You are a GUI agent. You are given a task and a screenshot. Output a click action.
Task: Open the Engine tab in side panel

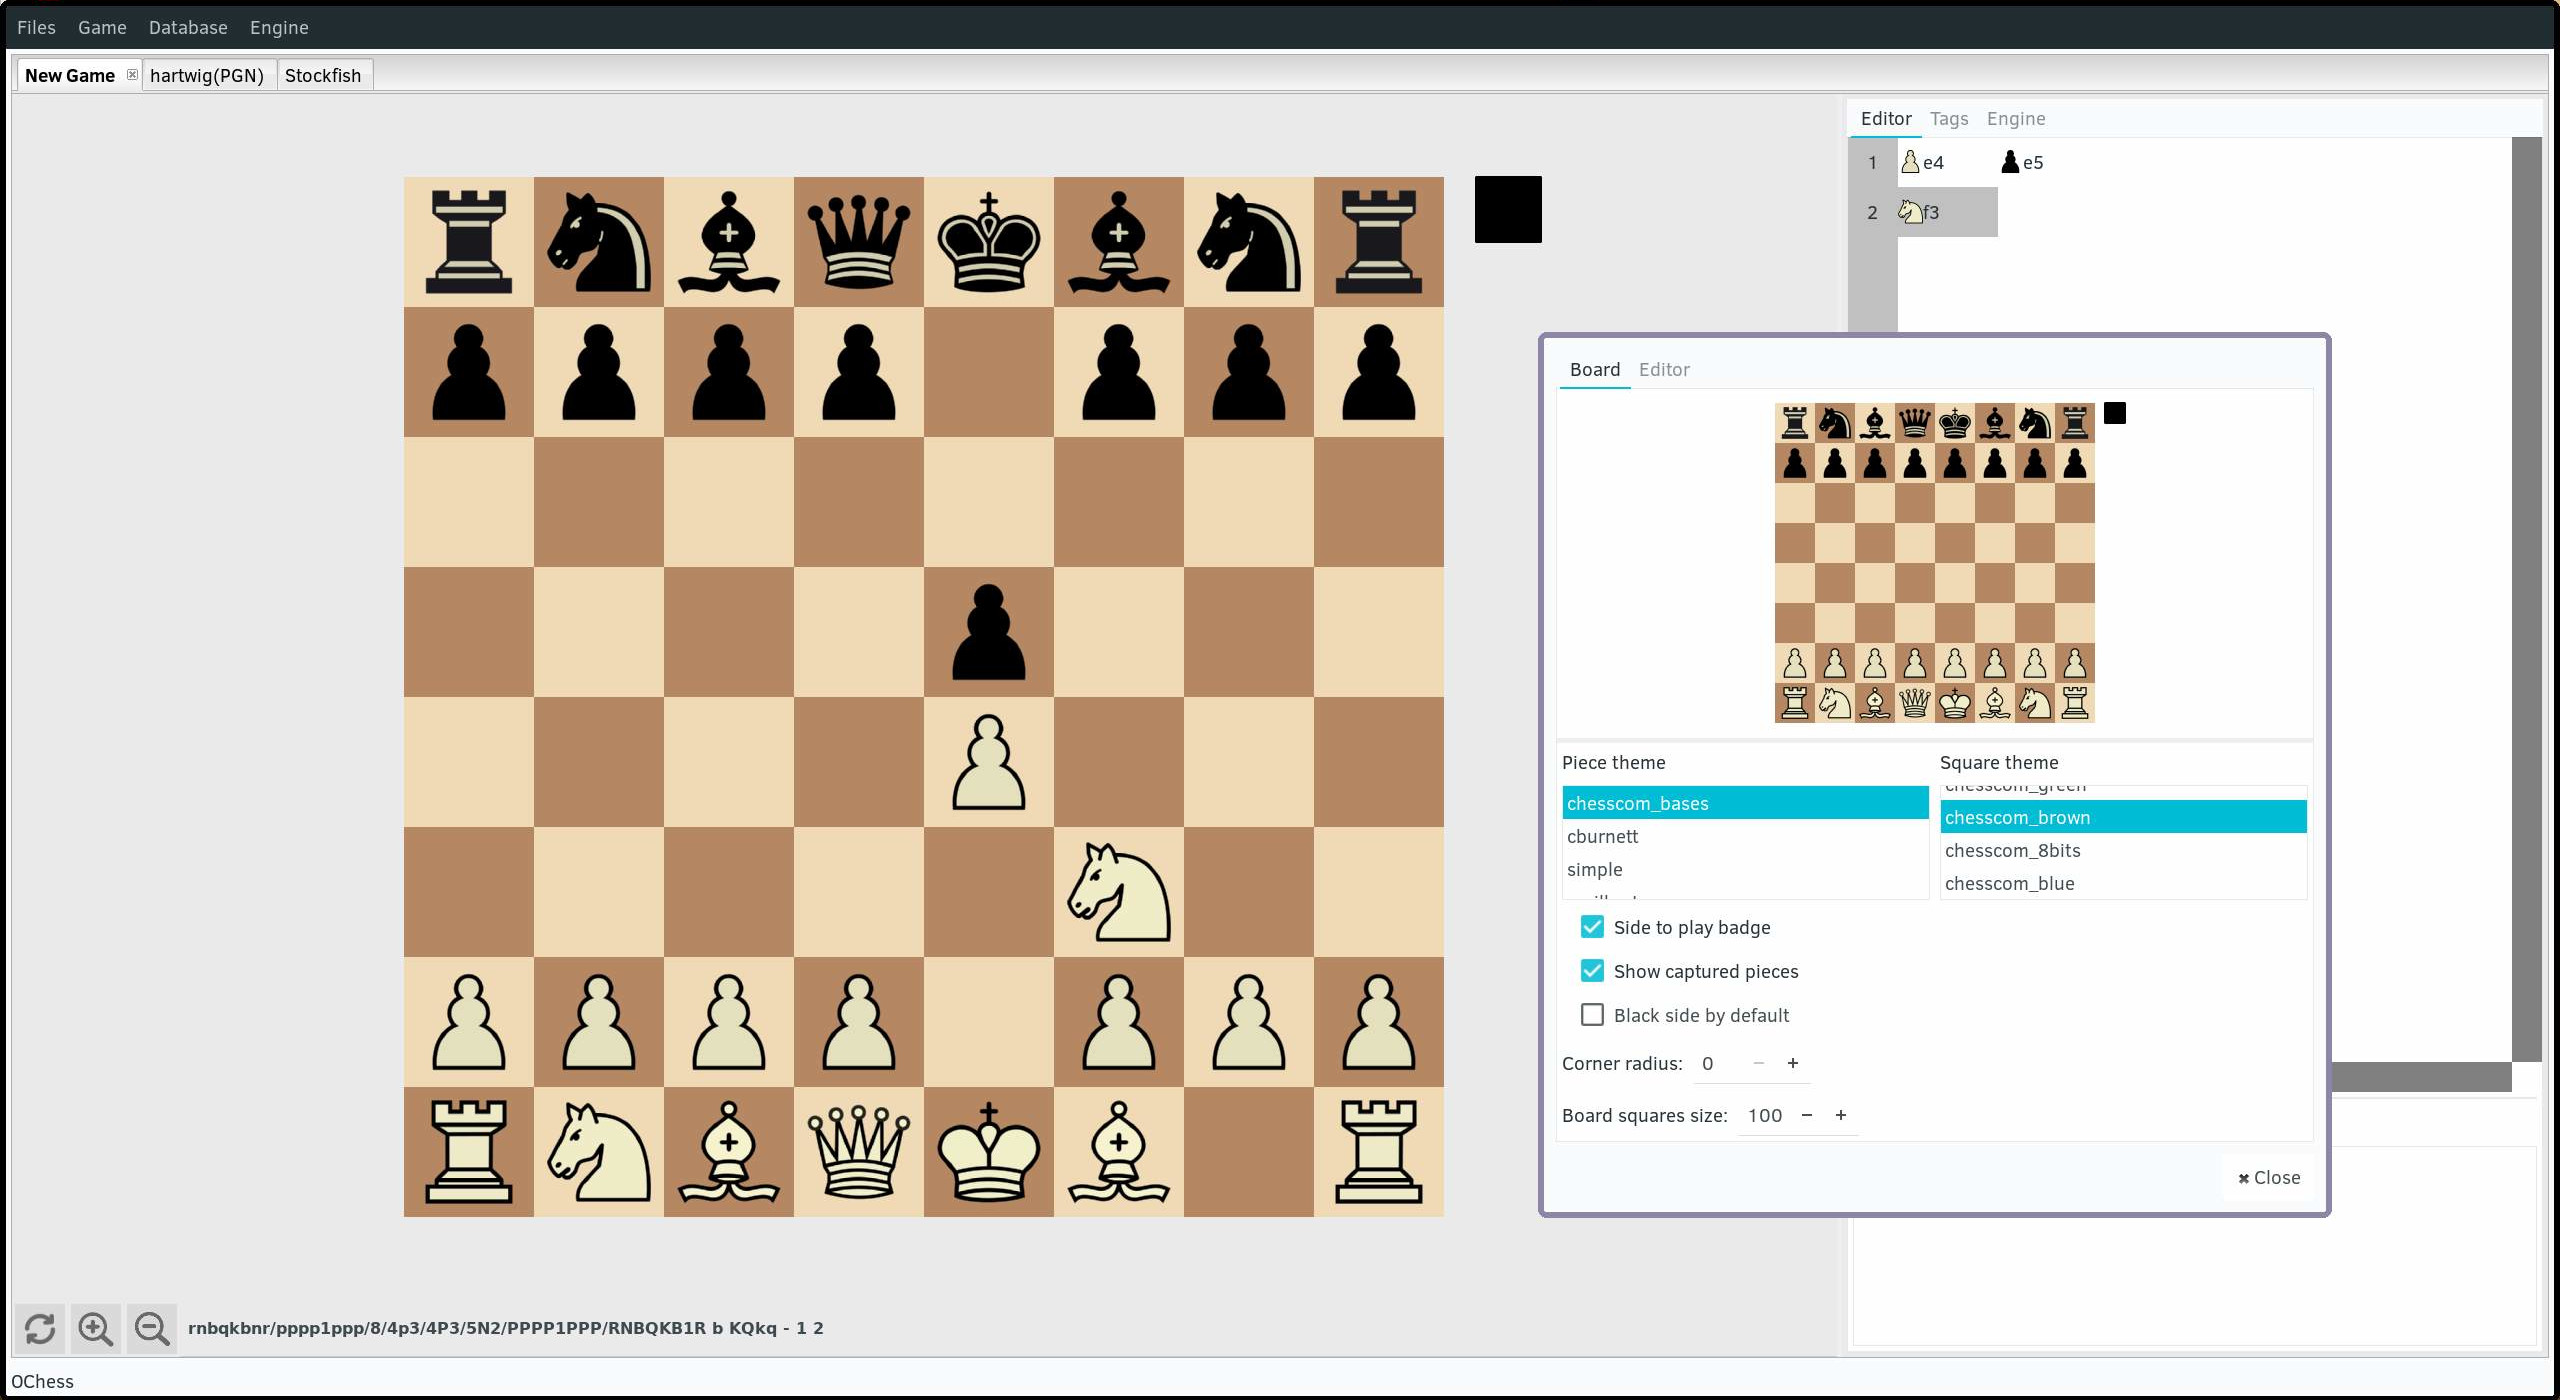tap(2015, 118)
